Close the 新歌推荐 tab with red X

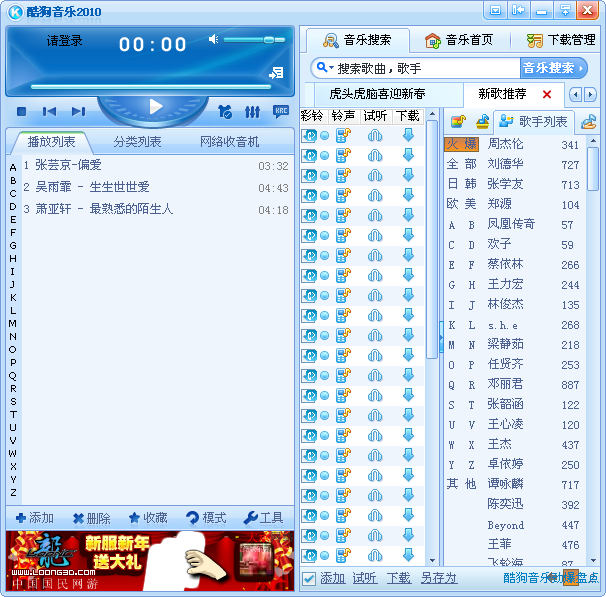point(546,94)
